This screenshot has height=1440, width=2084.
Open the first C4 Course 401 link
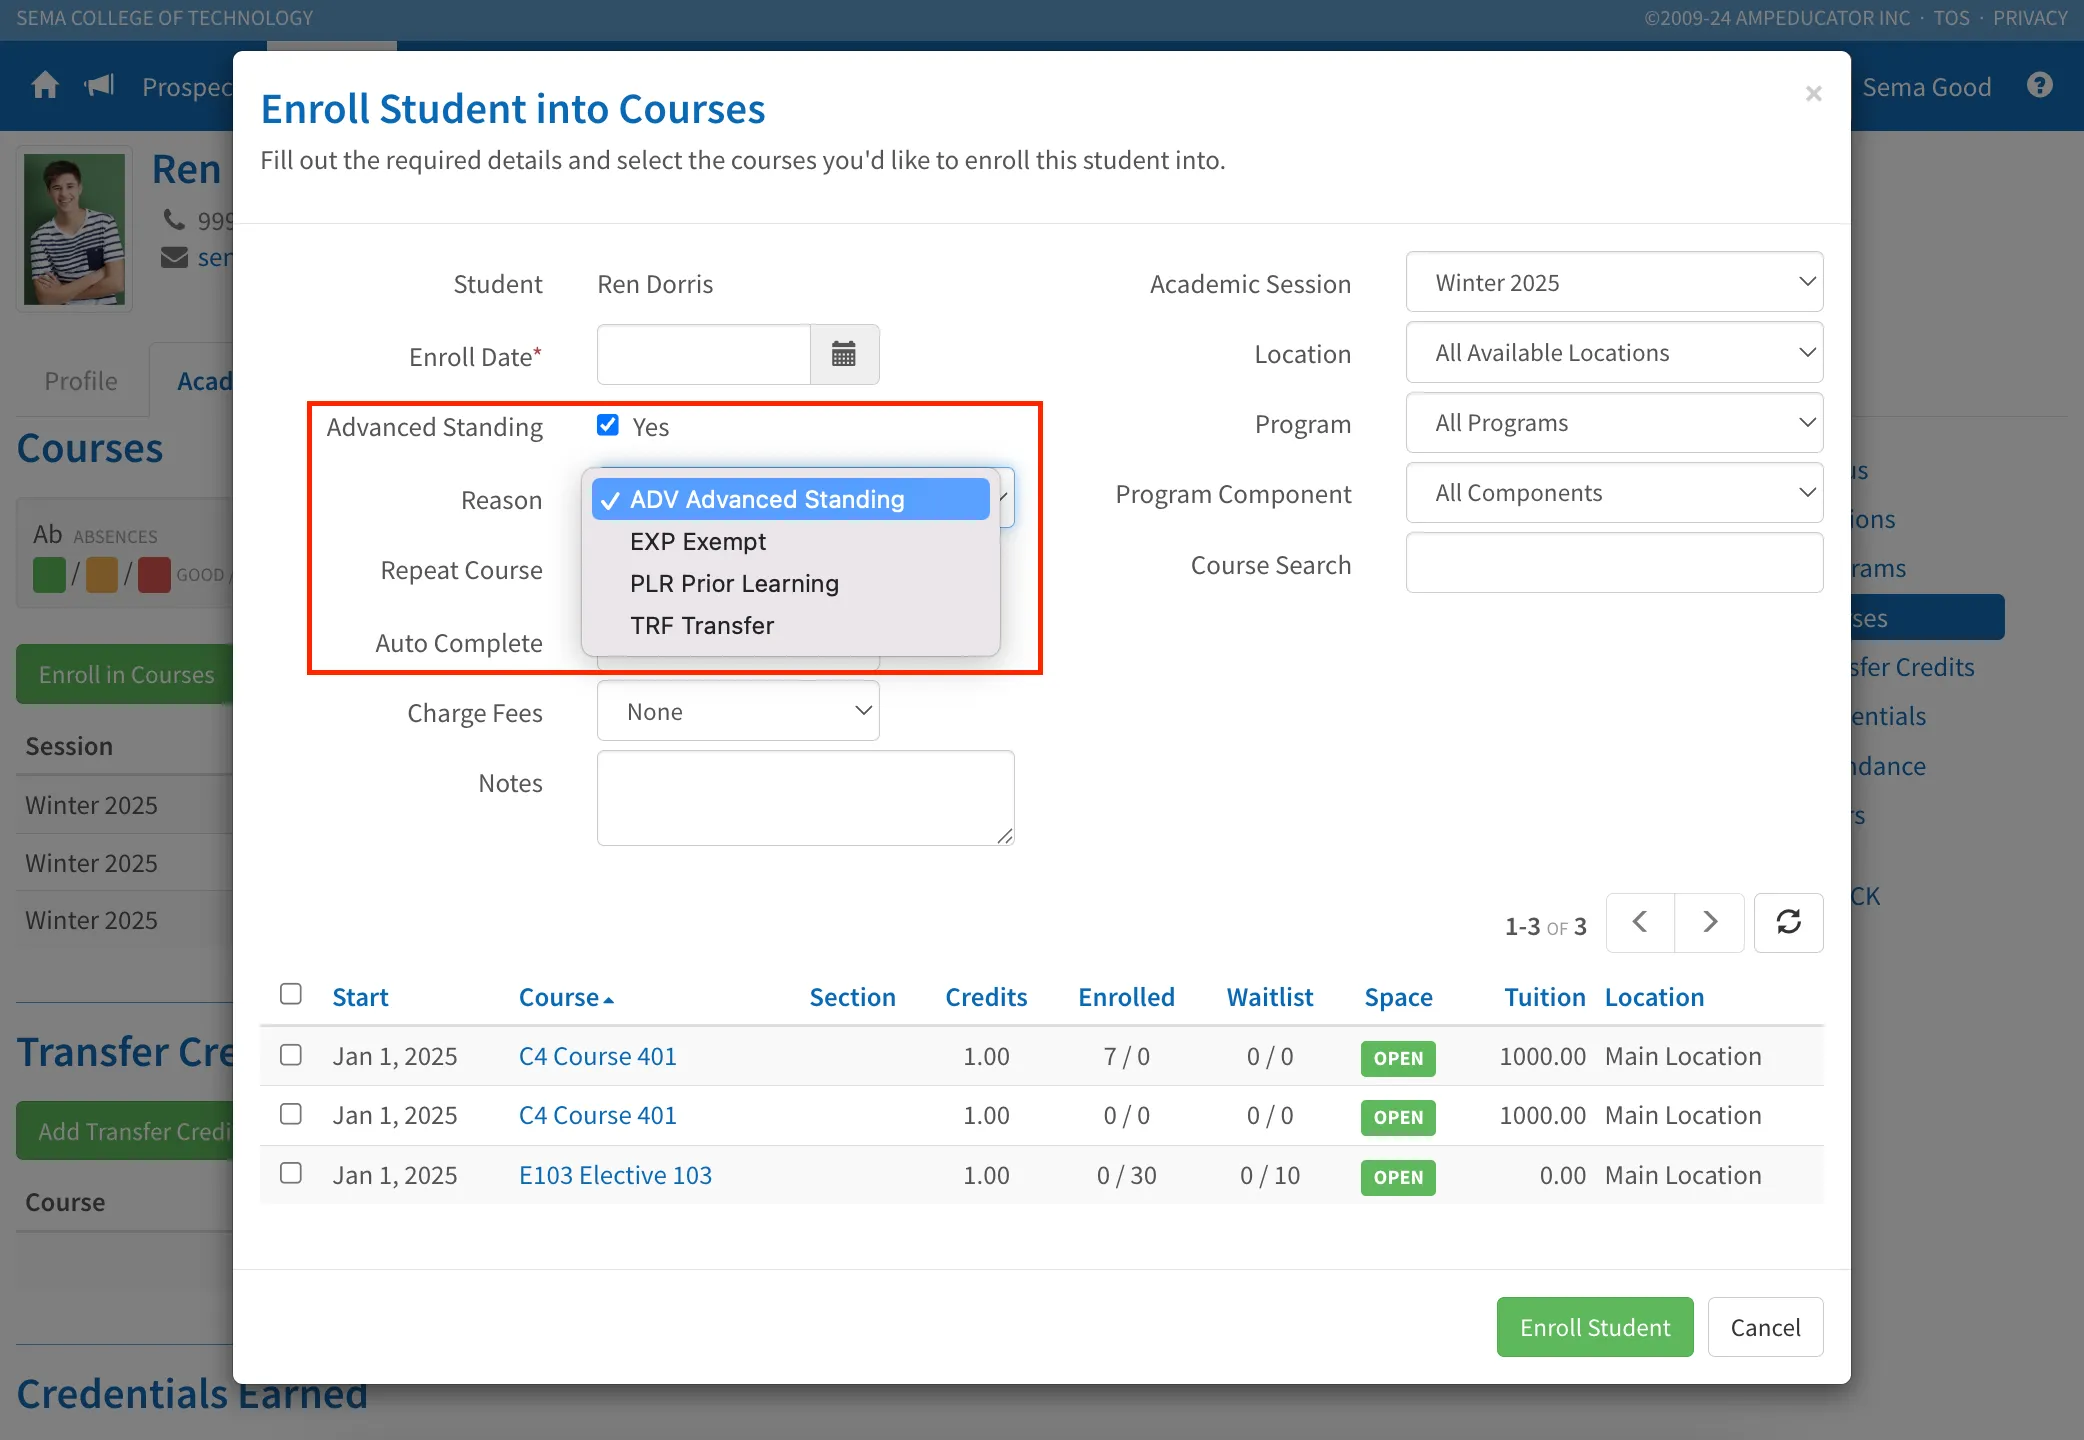pyautogui.click(x=597, y=1056)
